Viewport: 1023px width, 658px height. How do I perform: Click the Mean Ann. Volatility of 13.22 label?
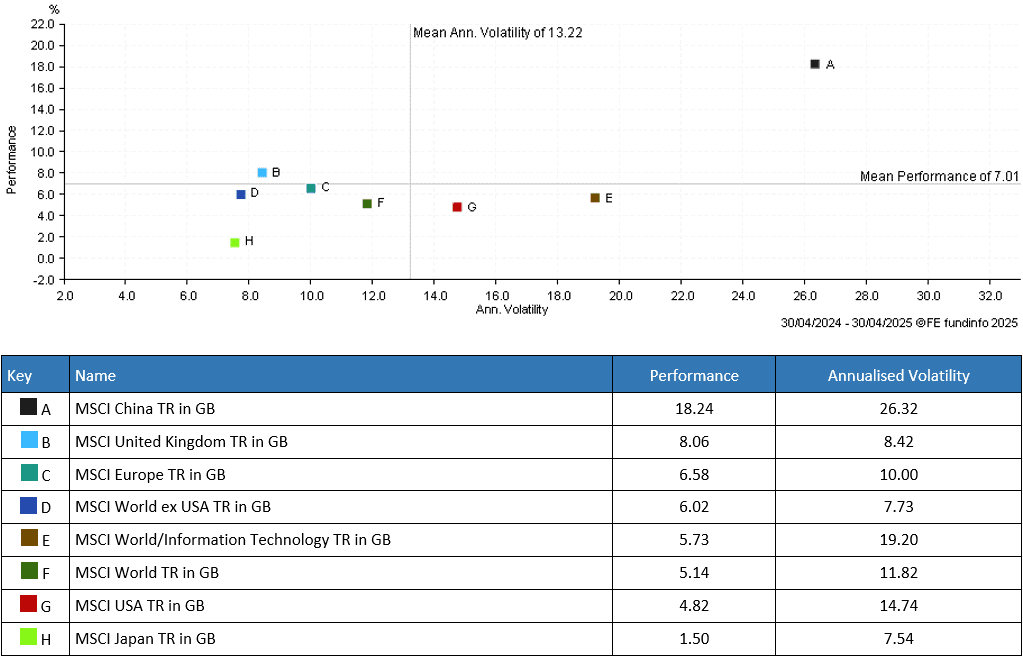498,33
